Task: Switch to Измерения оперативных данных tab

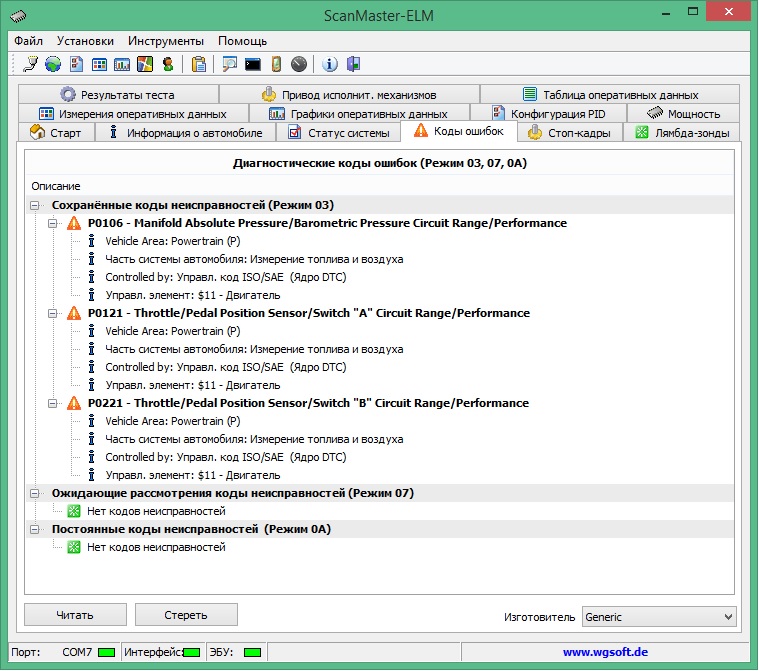Action: [x=134, y=113]
